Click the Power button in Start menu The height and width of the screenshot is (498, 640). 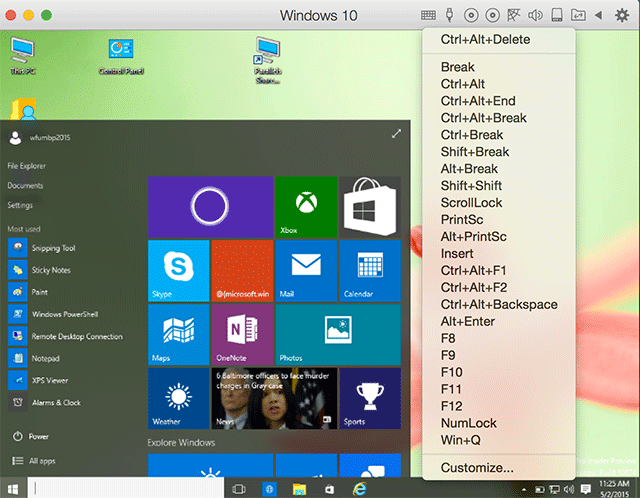[x=31, y=436]
